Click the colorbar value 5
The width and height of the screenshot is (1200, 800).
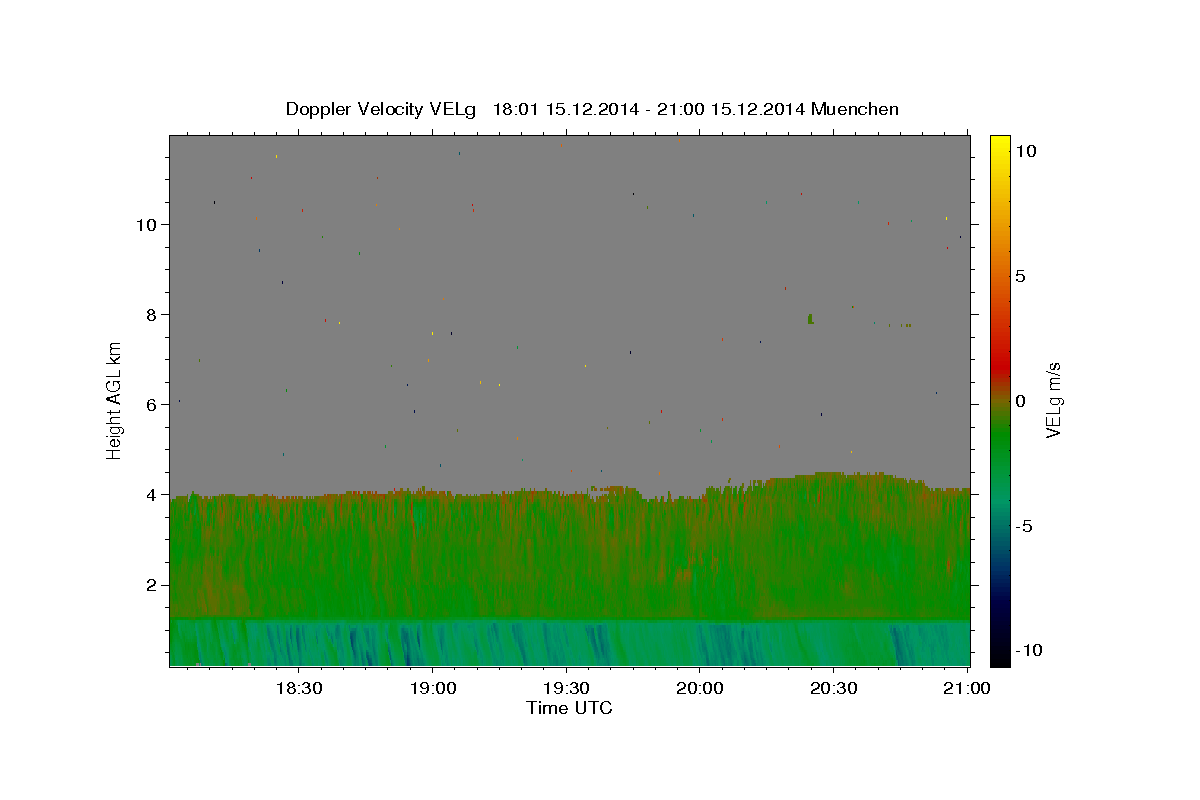click(1020, 276)
